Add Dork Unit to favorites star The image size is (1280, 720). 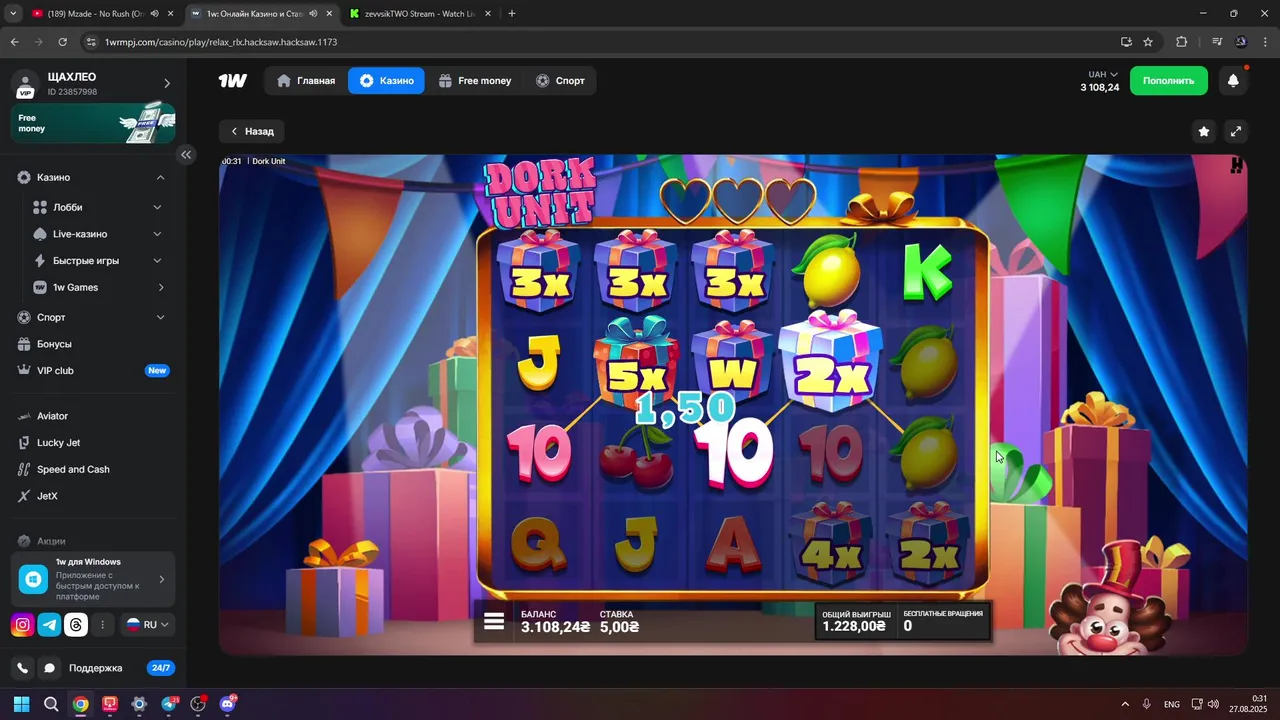coord(1204,131)
